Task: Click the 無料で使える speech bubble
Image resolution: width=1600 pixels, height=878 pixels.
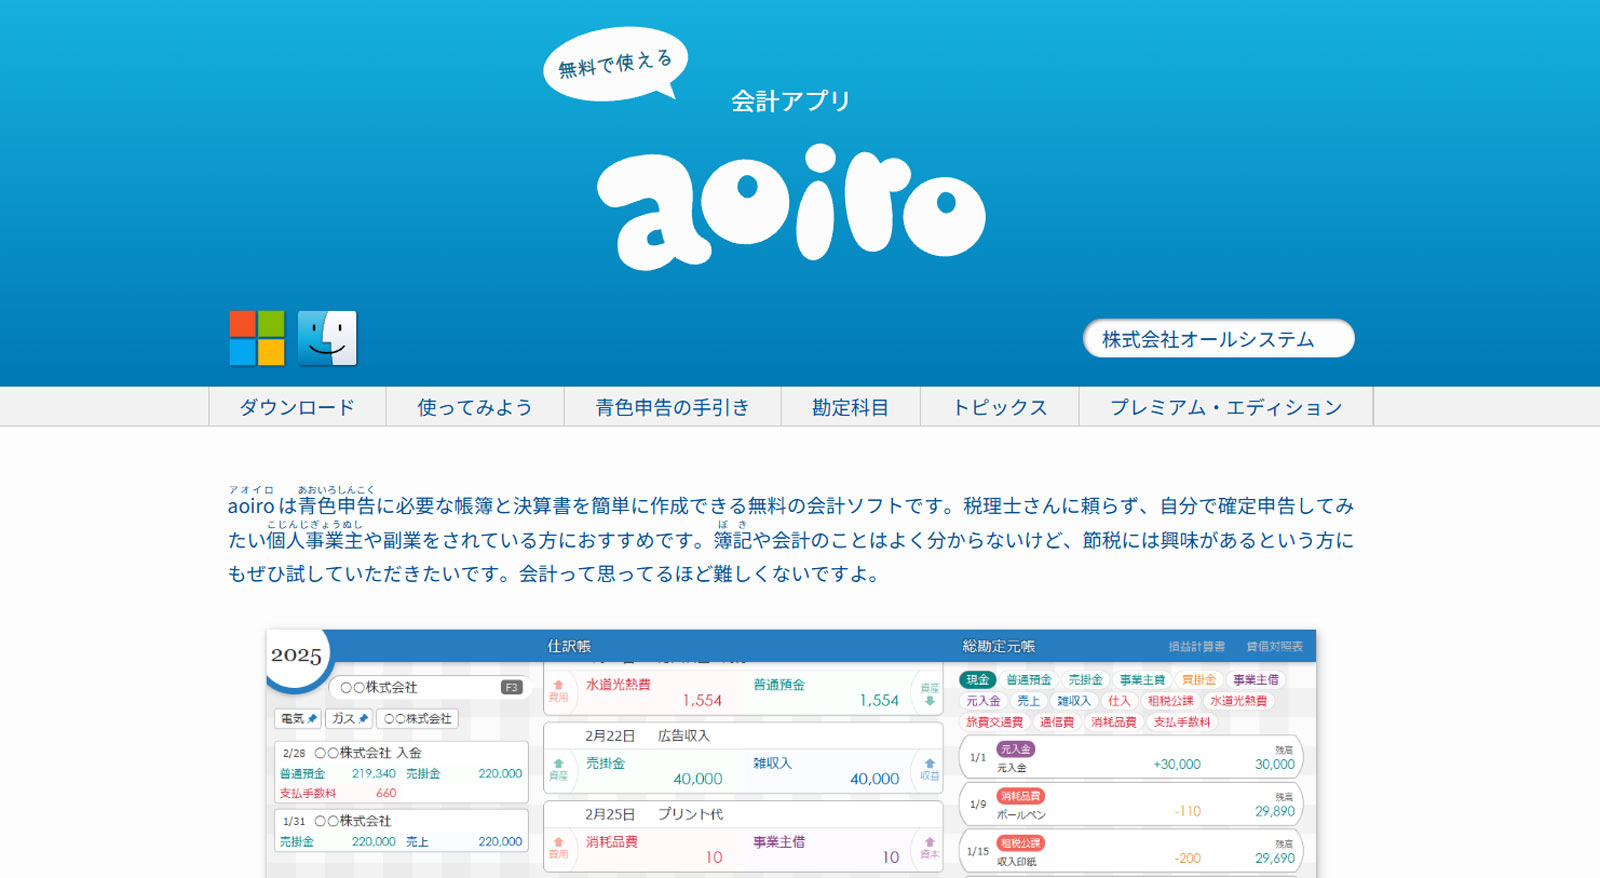Action: coord(616,63)
